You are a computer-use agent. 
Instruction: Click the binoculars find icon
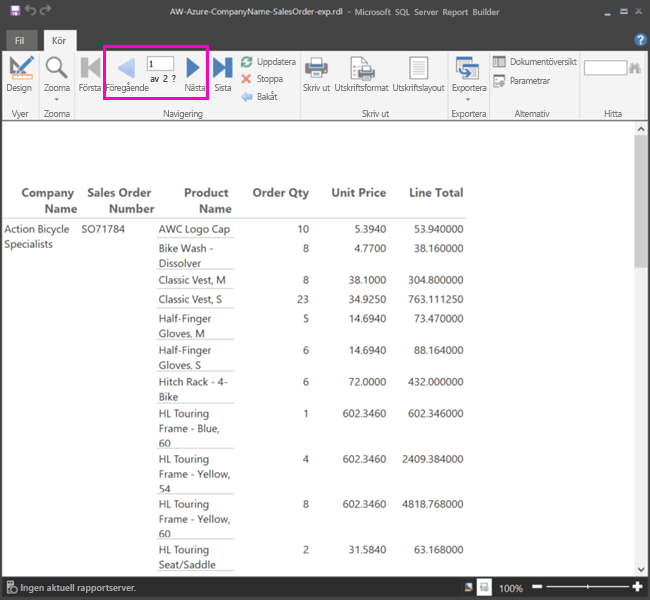point(635,68)
